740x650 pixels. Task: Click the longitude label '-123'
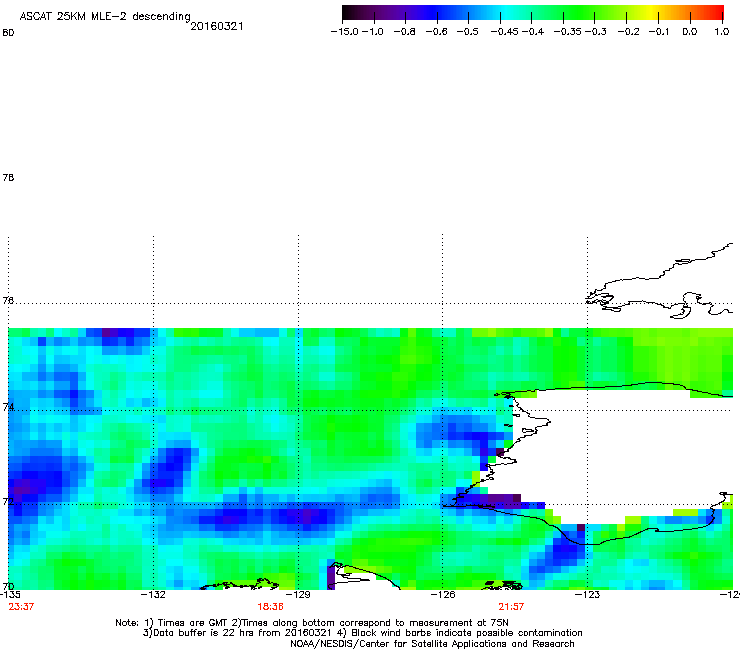click(588, 594)
